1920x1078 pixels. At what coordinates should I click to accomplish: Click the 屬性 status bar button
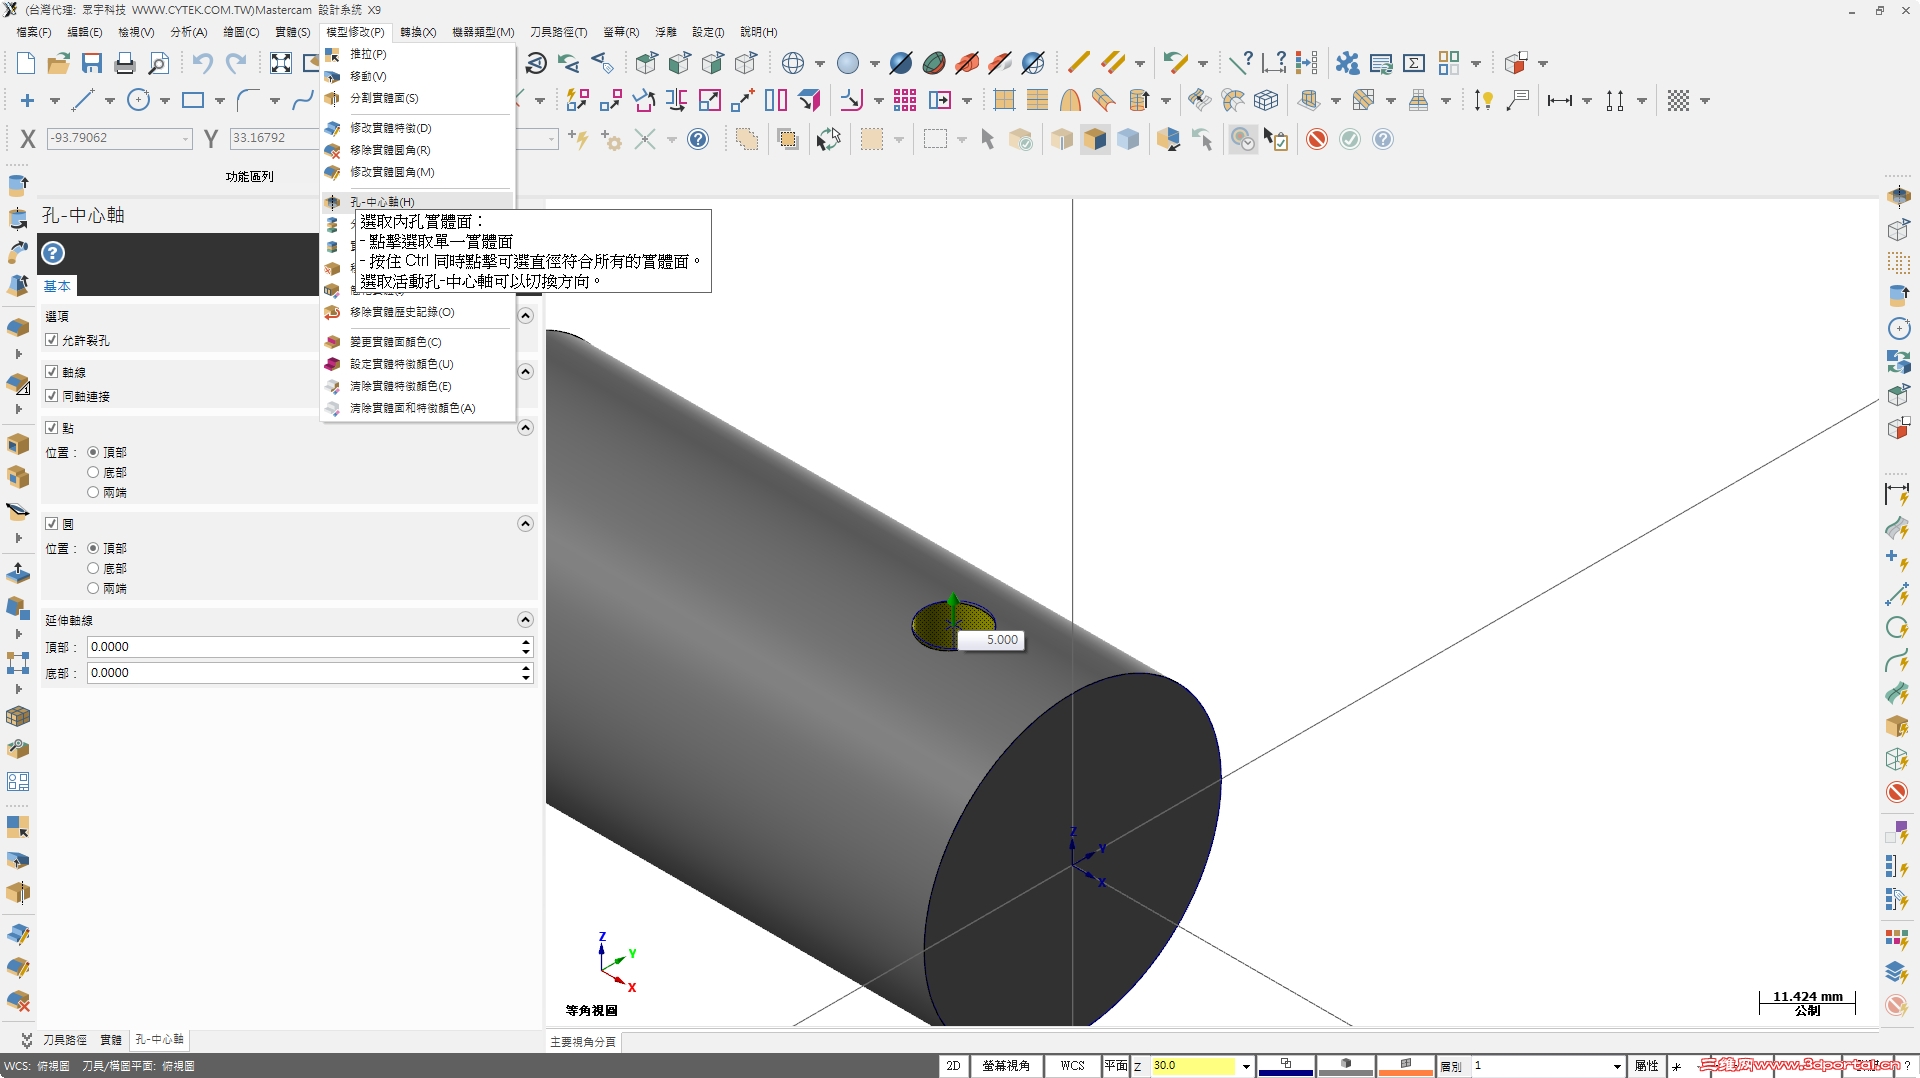(x=1646, y=1066)
